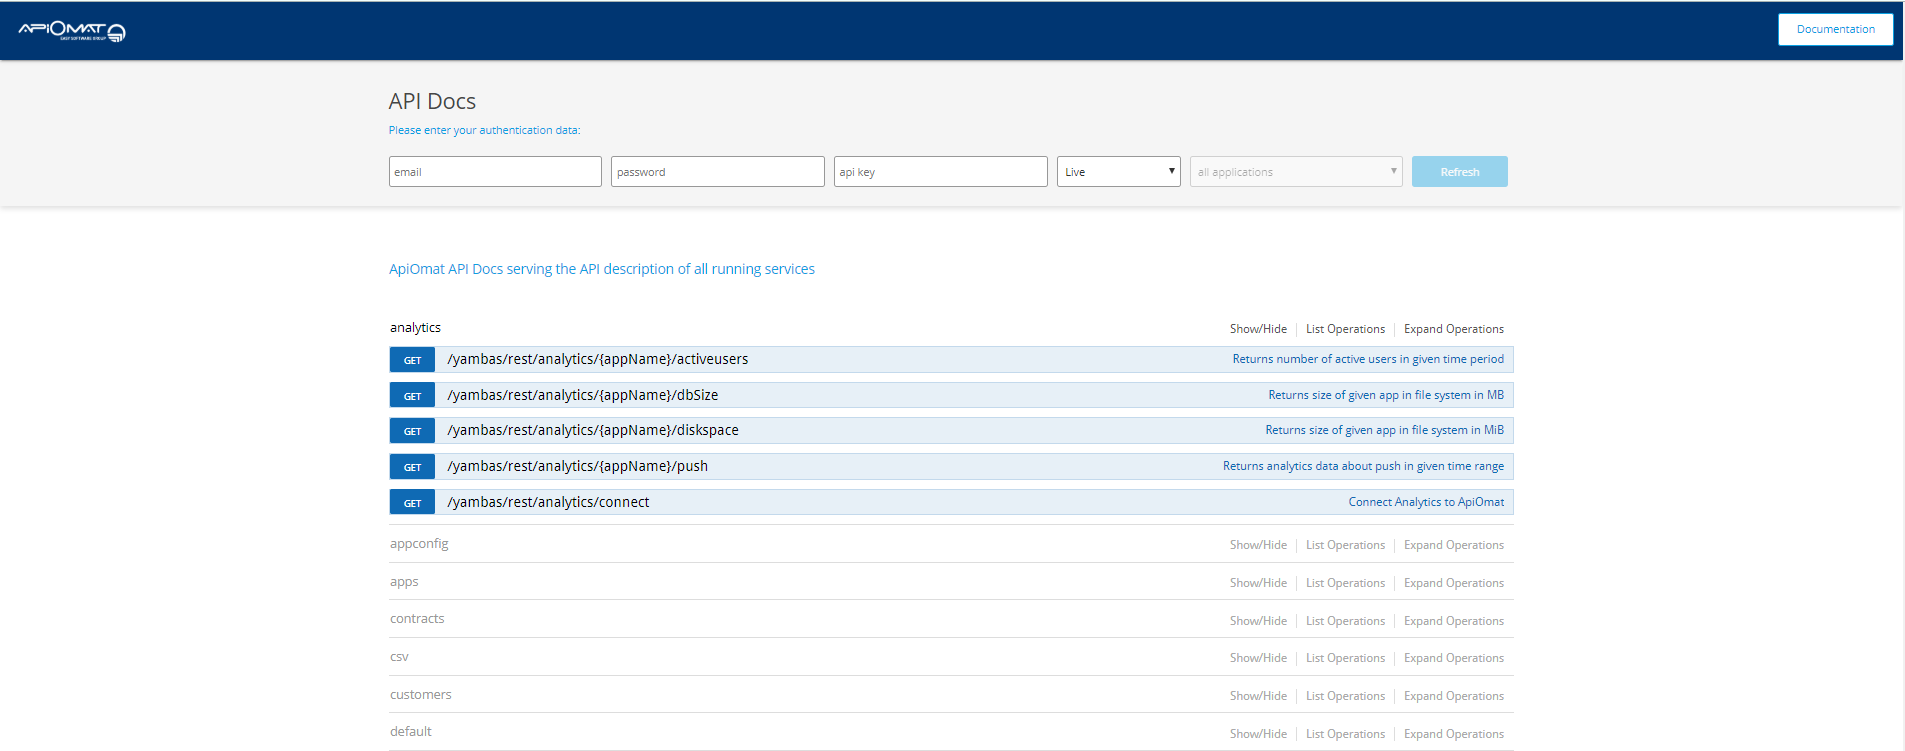
Task: Click GET badge for push endpoint
Action: coord(412,467)
